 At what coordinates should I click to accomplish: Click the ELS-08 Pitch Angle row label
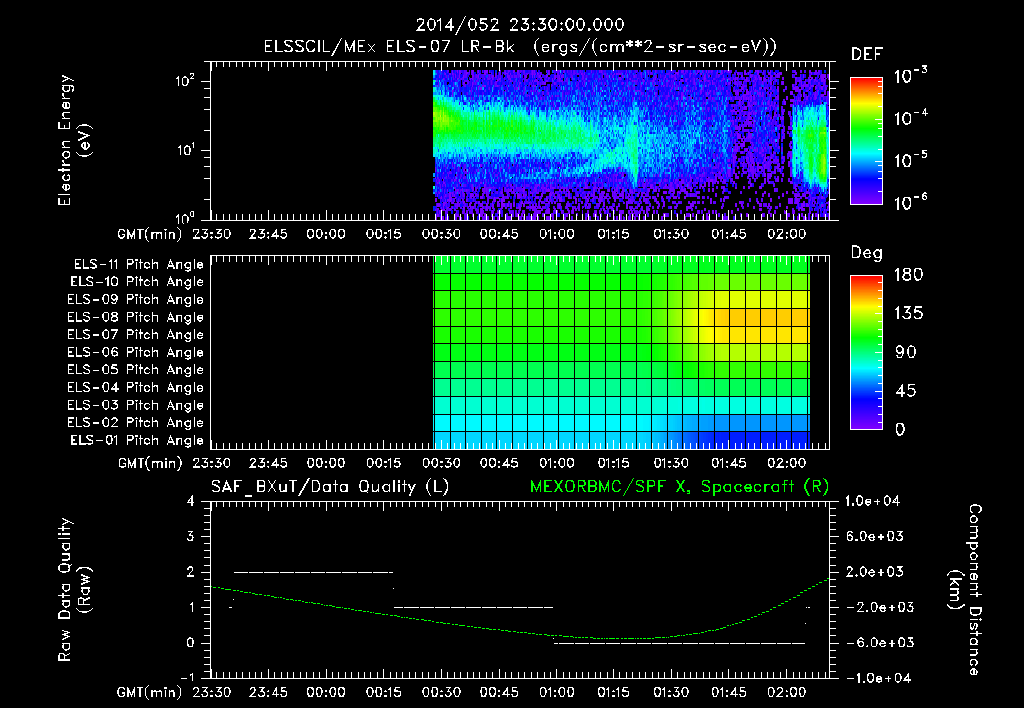(x=136, y=317)
